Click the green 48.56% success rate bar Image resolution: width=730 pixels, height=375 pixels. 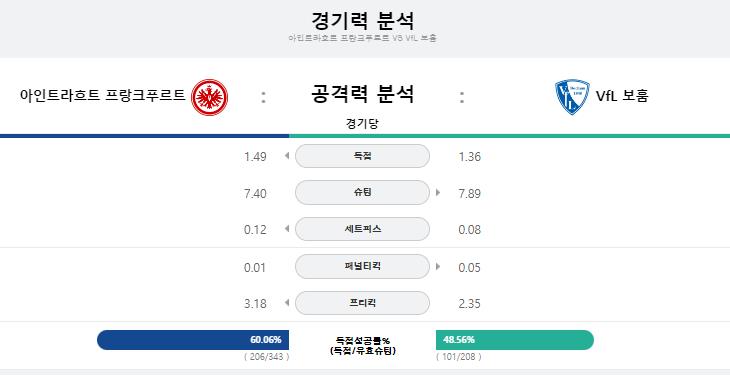click(x=515, y=340)
